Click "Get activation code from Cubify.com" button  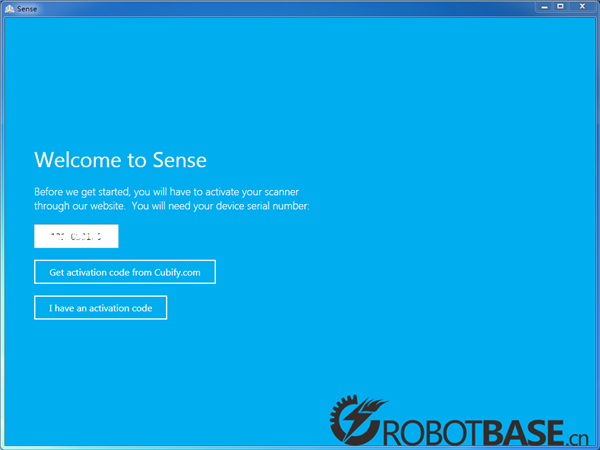(x=125, y=272)
